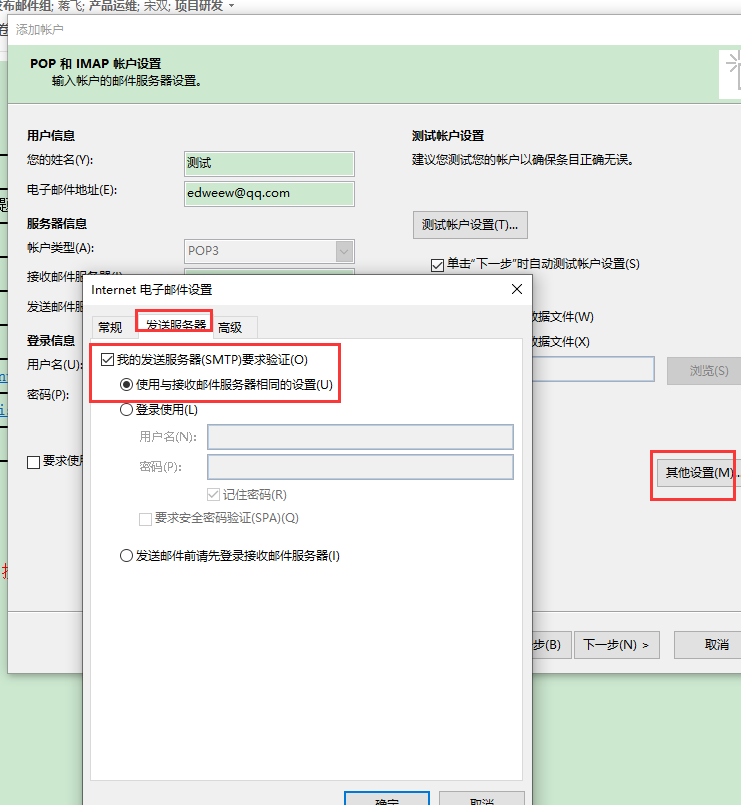Close the Internet 电子邮件设置 dialog
This screenshot has height=805, width=741.
[x=517, y=290]
